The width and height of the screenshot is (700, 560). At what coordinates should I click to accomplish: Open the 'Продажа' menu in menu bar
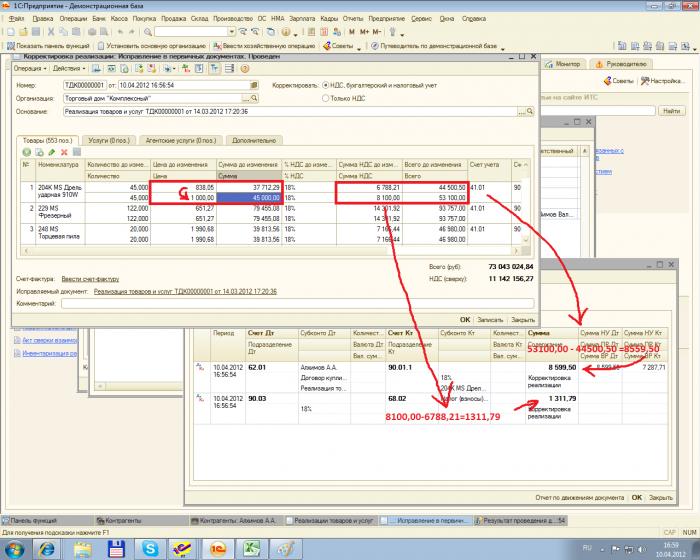[x=173, y=19]
